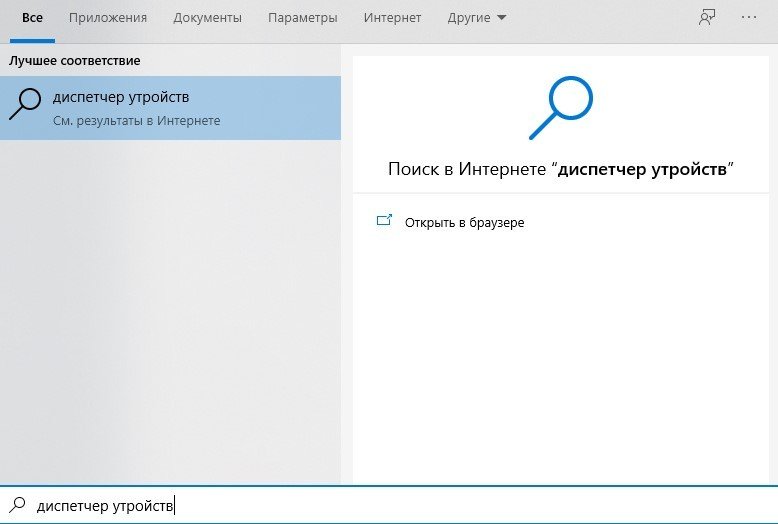778x524 pixels.
Task: Click the Лучшее соответствие header
Action: tap(74, 61)
